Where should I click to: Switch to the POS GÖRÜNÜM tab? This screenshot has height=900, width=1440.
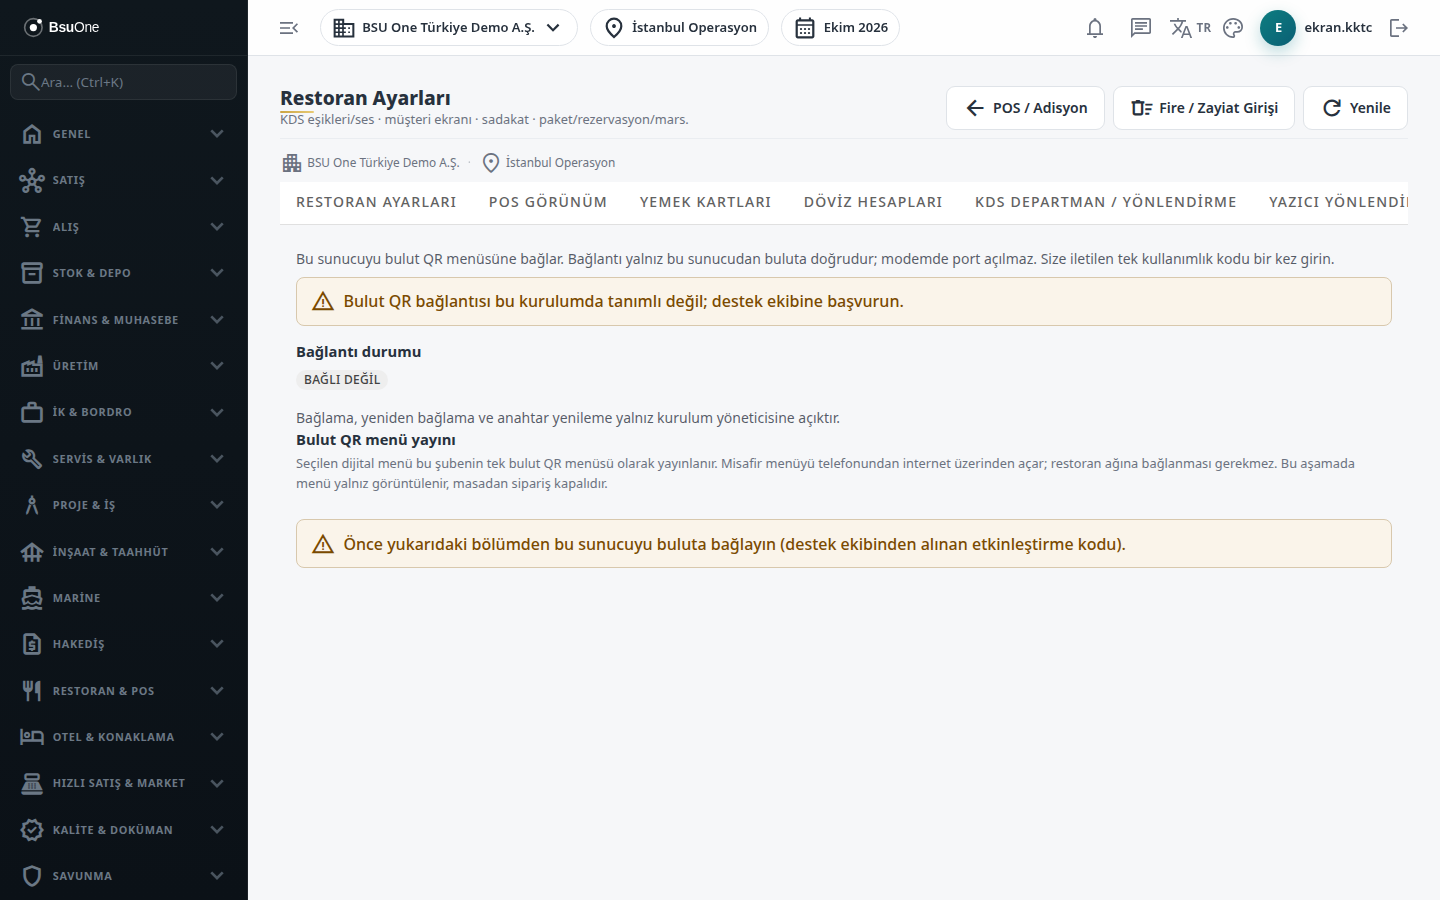[x=548, y=202]
